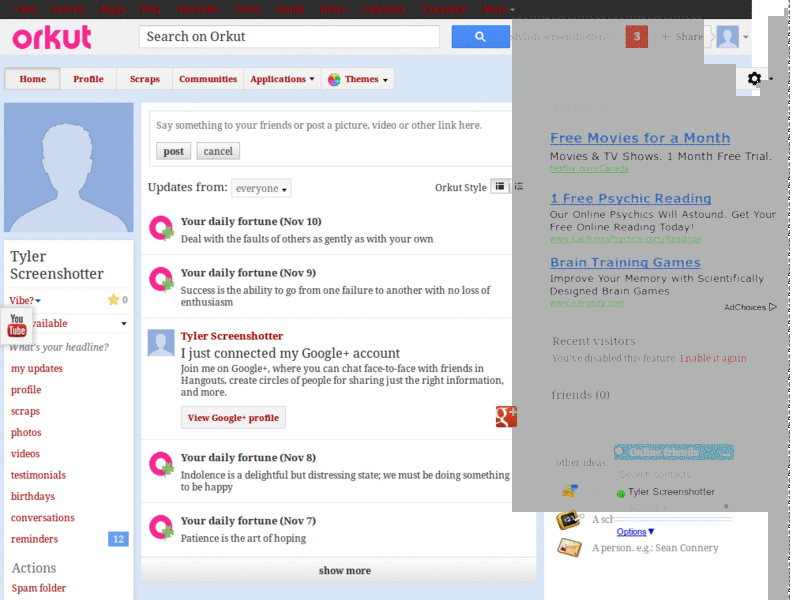Click Tyler Screenshotter's small post avatar
This screenshot has height=600, width=800.
[161, 342]
